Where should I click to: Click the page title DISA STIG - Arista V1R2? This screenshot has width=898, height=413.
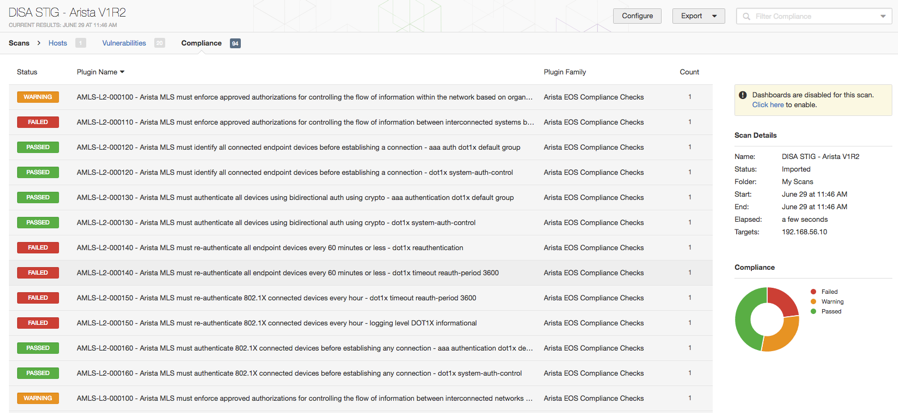[68, 13]
